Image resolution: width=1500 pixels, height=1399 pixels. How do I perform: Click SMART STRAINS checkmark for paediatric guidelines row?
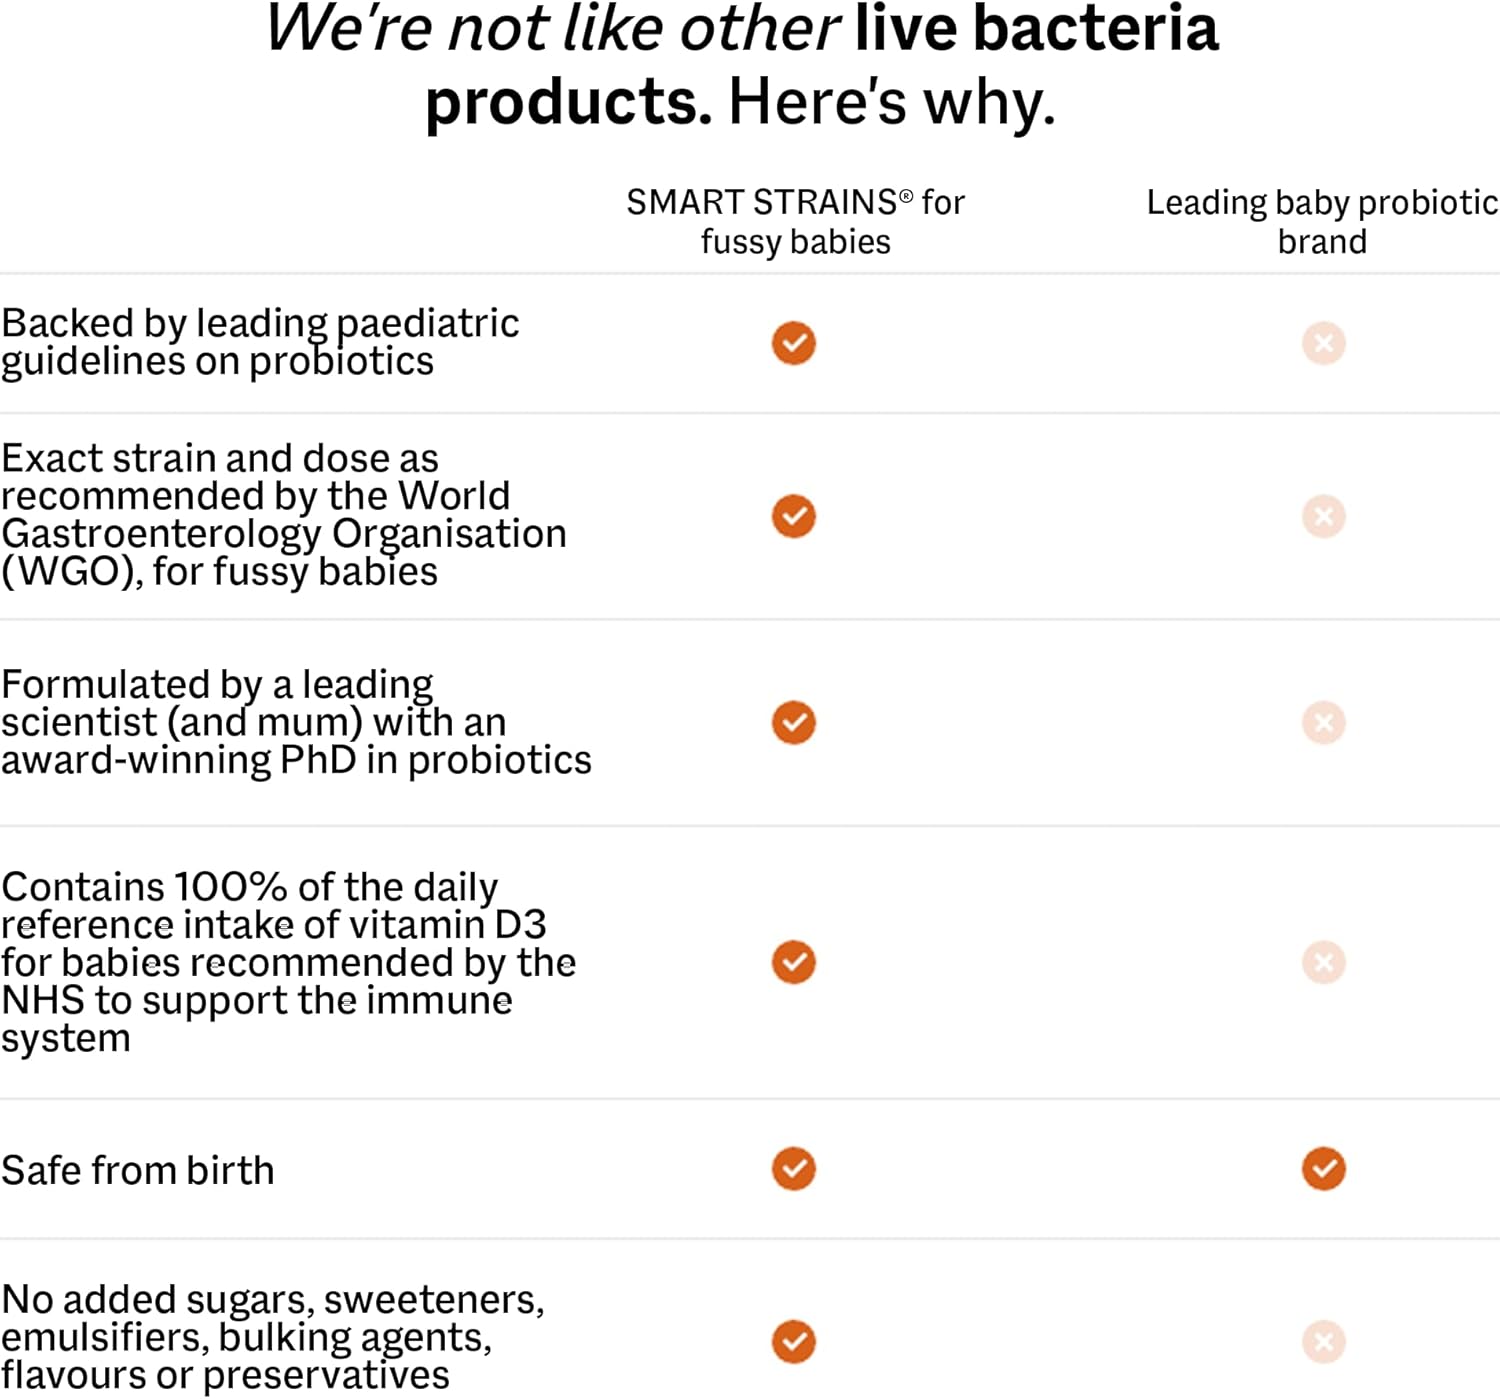[x=794, y=343]
